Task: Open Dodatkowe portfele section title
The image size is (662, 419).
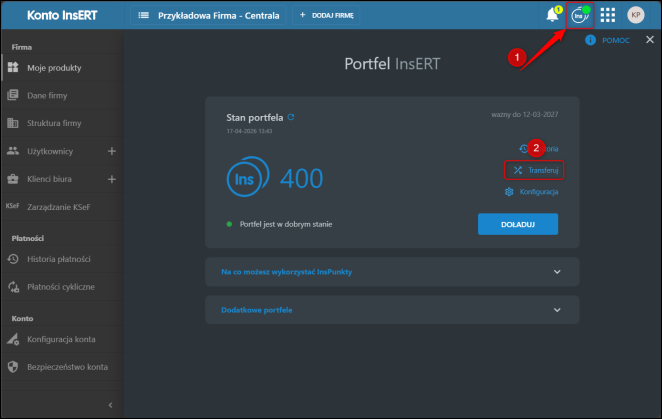Action: coord(257,310)
